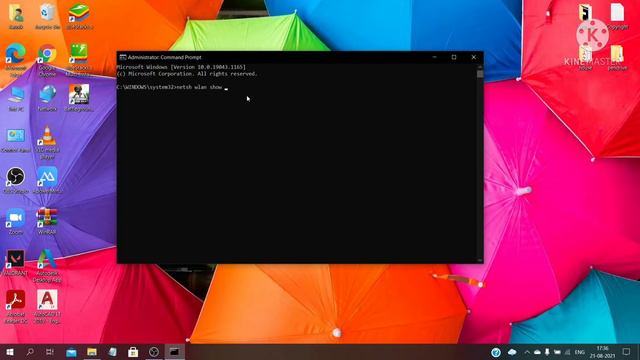This screenshot has width=640, height=360.
Task: Click the Windows Start button
Action: tap(10, 352)
